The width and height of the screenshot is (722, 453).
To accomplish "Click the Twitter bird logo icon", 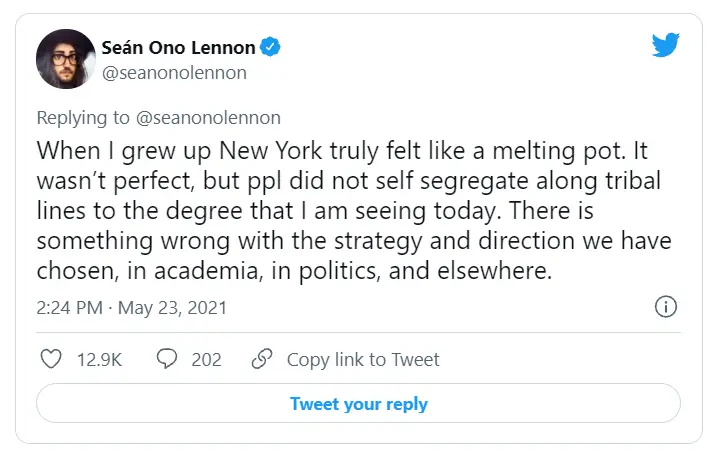I will (x=665, y=45).
